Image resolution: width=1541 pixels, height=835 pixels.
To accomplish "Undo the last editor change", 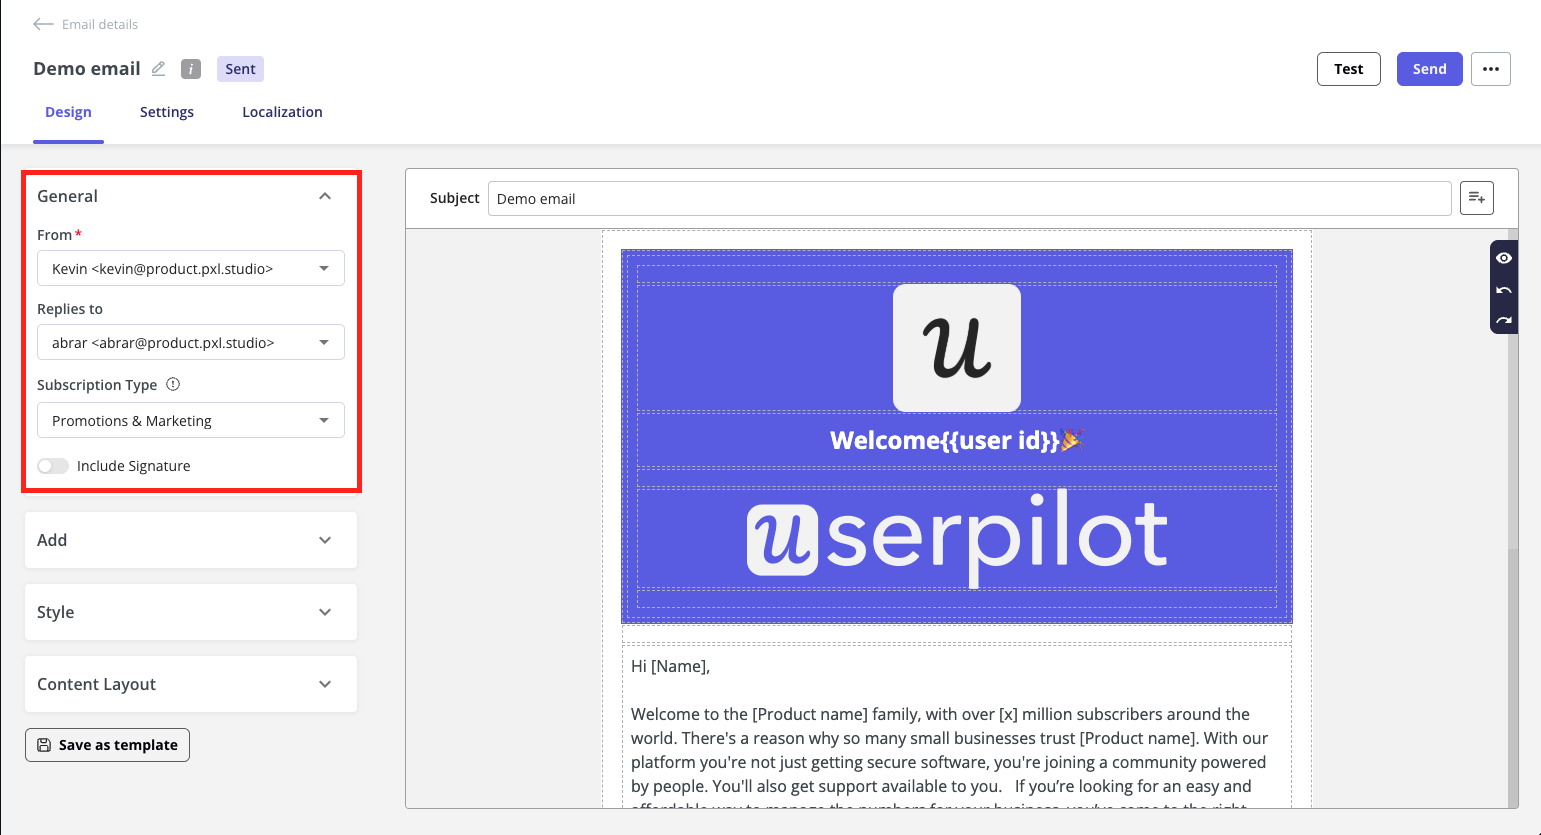I will pyautogui.click(x=1504, y=290).
